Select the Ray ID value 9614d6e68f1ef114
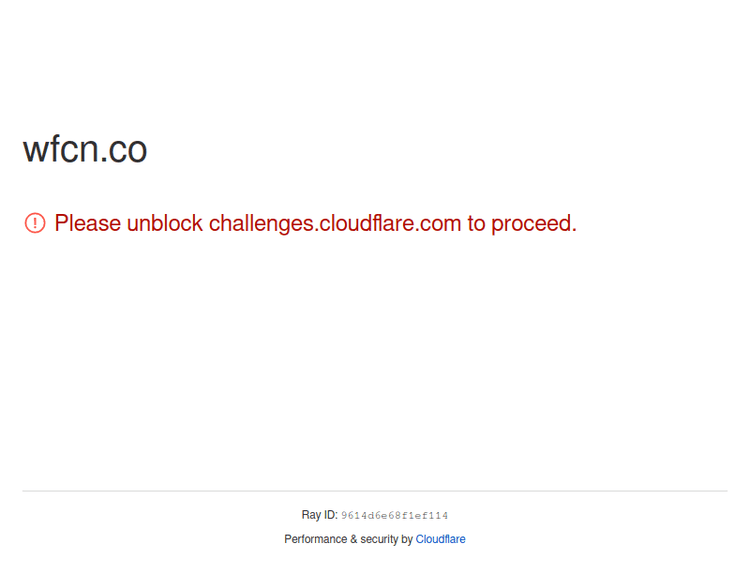Image resolution: width=750 pixels, height=563 pixels. pyautogui.click(x=394, y=516)
